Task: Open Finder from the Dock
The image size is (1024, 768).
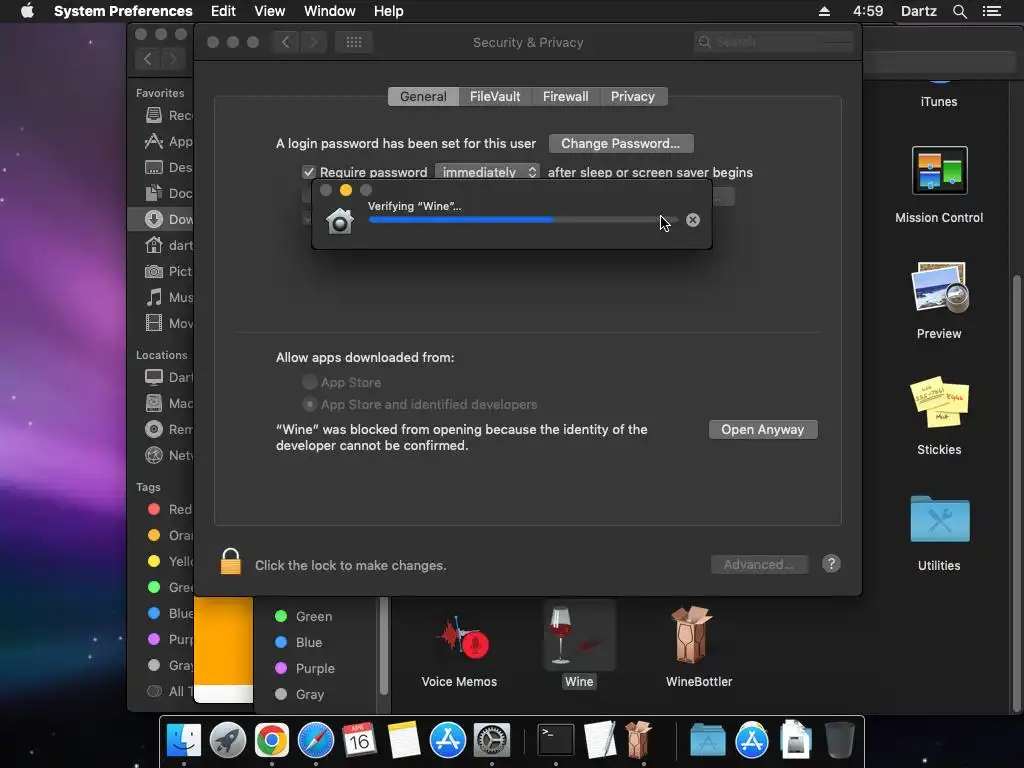Action: (x=184, y=740)
